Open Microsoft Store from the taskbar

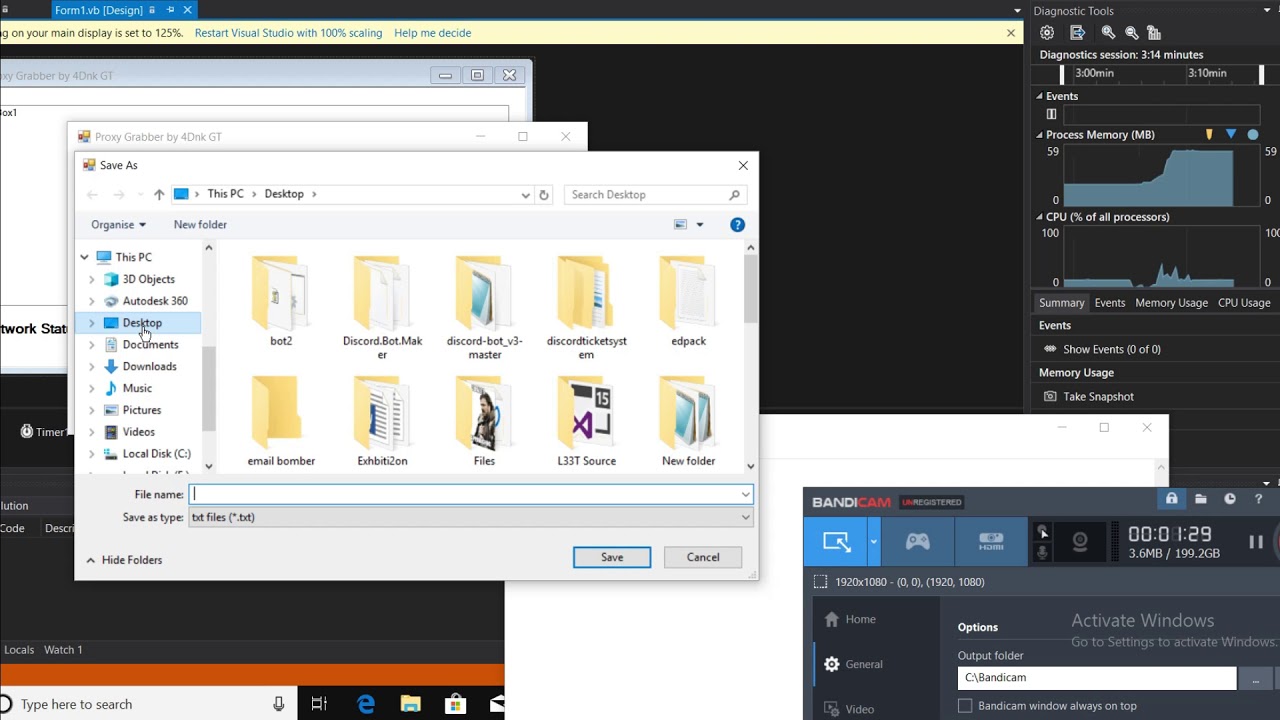(x=456, y=704)
